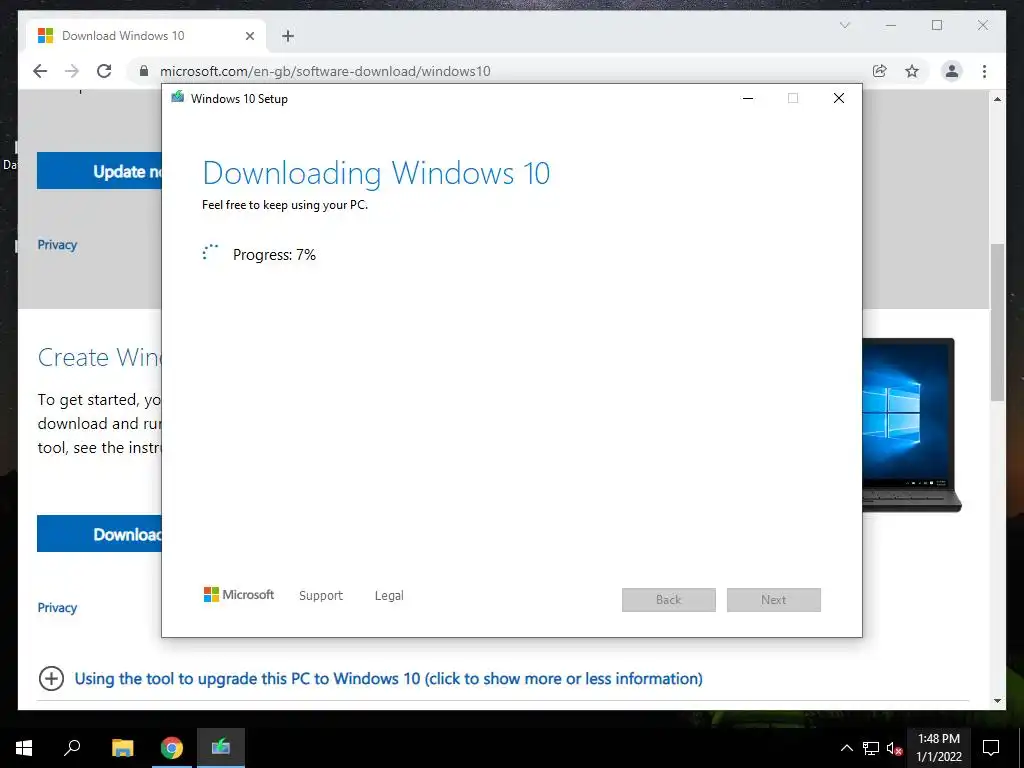Open a new Chrome tab

coord(288,36)
